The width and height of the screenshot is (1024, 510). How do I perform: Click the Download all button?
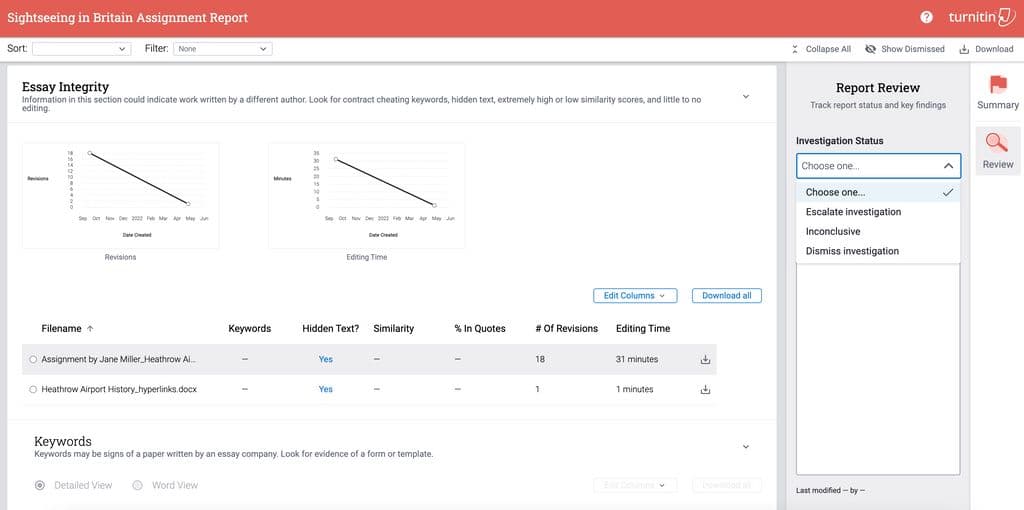coord(726,296)
